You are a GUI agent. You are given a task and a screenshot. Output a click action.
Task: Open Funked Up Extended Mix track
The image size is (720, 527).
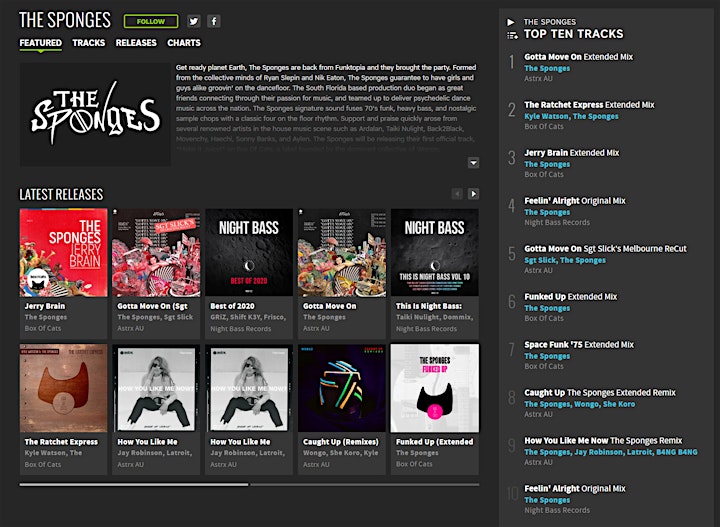[571, 297]
